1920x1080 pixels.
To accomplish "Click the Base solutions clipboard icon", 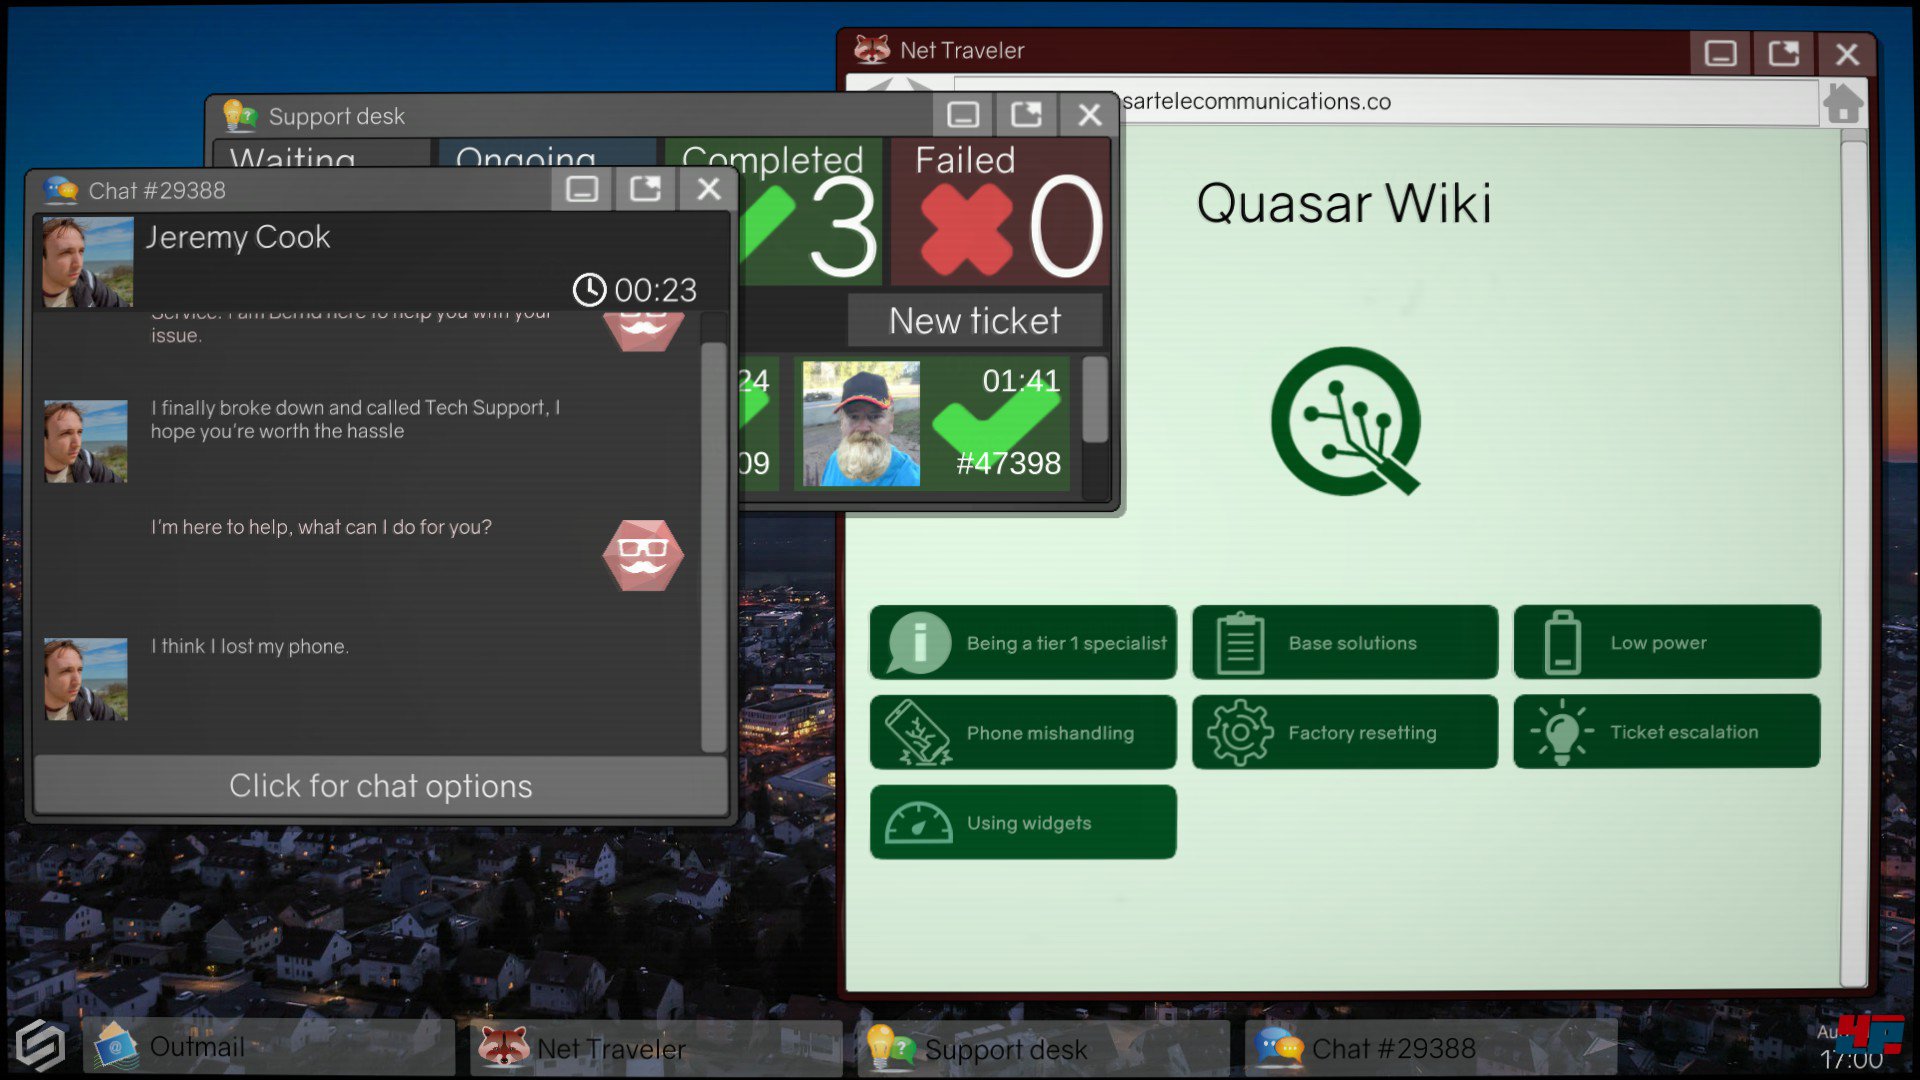I will (x=1240, y=643).
